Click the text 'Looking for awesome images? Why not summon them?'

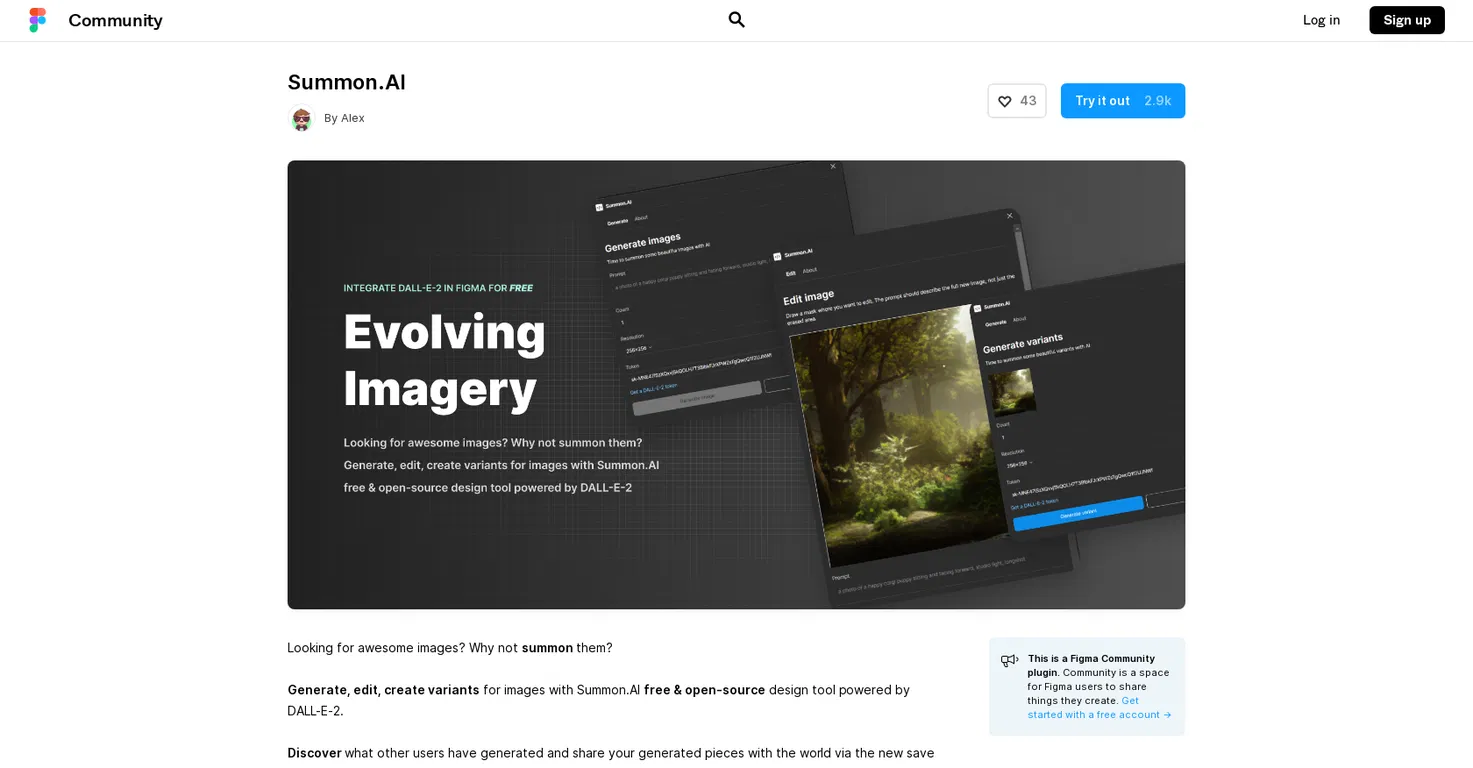click(450, 648)
